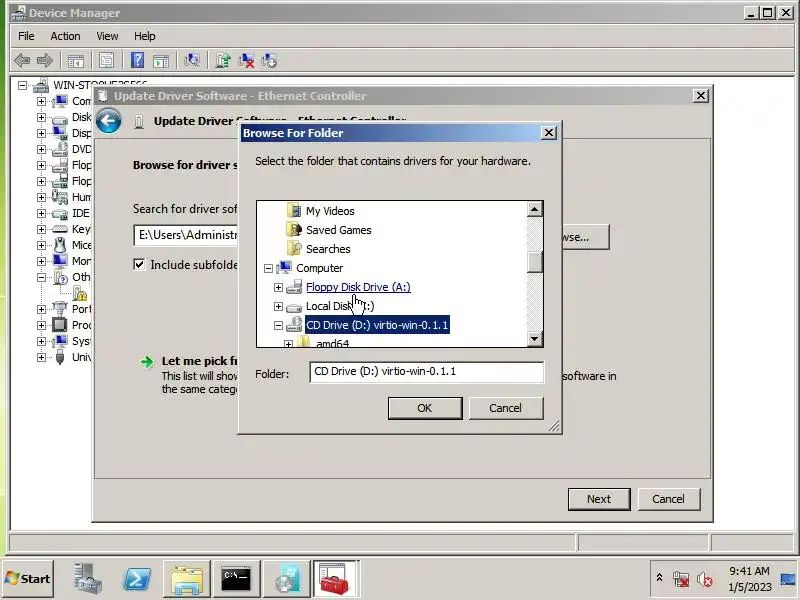Click OK in Browse For Folder dialog
This screenshot has width=800, height=600.
pyautogui.click(x=425, y=408)
